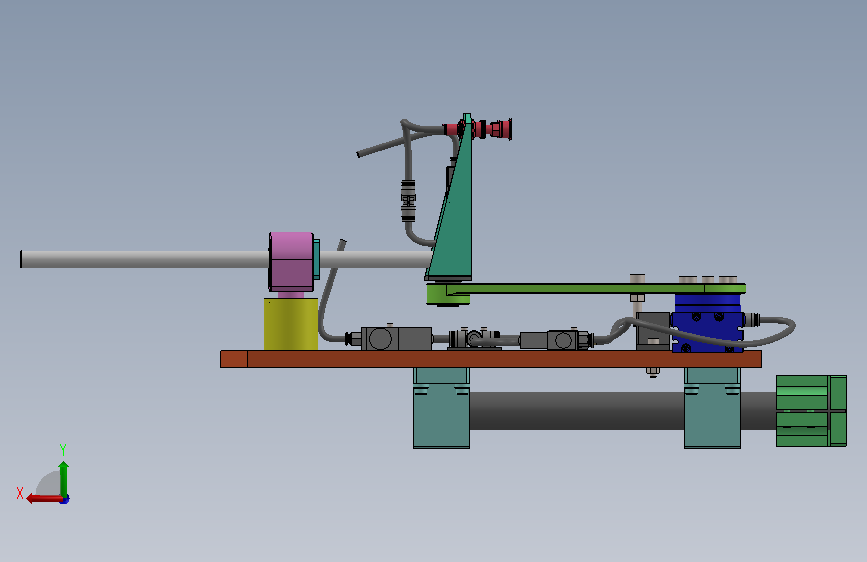Screen dimensions: 867x562
Task: Select the long grey shaft on the left
Action: pos(144,259)
